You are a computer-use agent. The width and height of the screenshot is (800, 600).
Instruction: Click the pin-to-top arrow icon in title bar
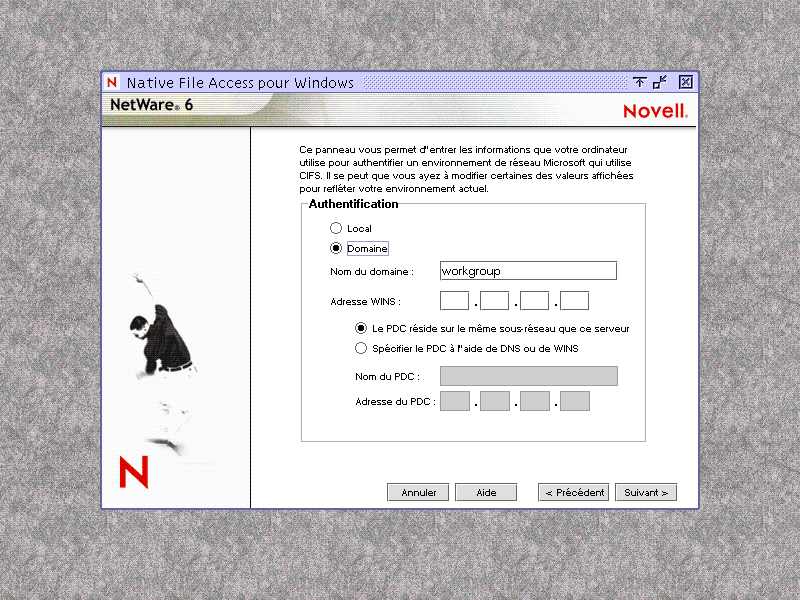[x=639, y=82]
